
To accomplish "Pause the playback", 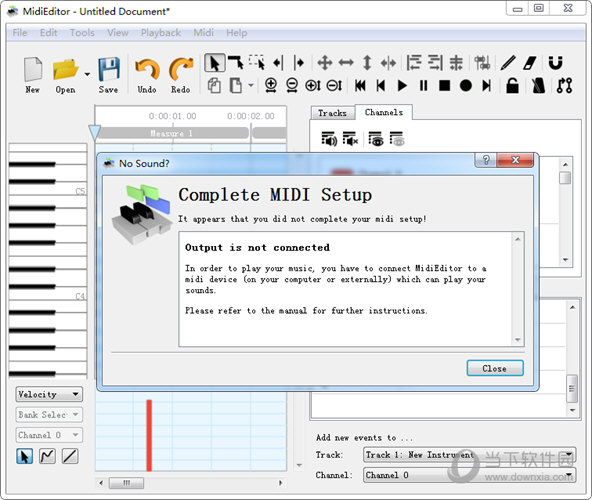I will point(424,86).
